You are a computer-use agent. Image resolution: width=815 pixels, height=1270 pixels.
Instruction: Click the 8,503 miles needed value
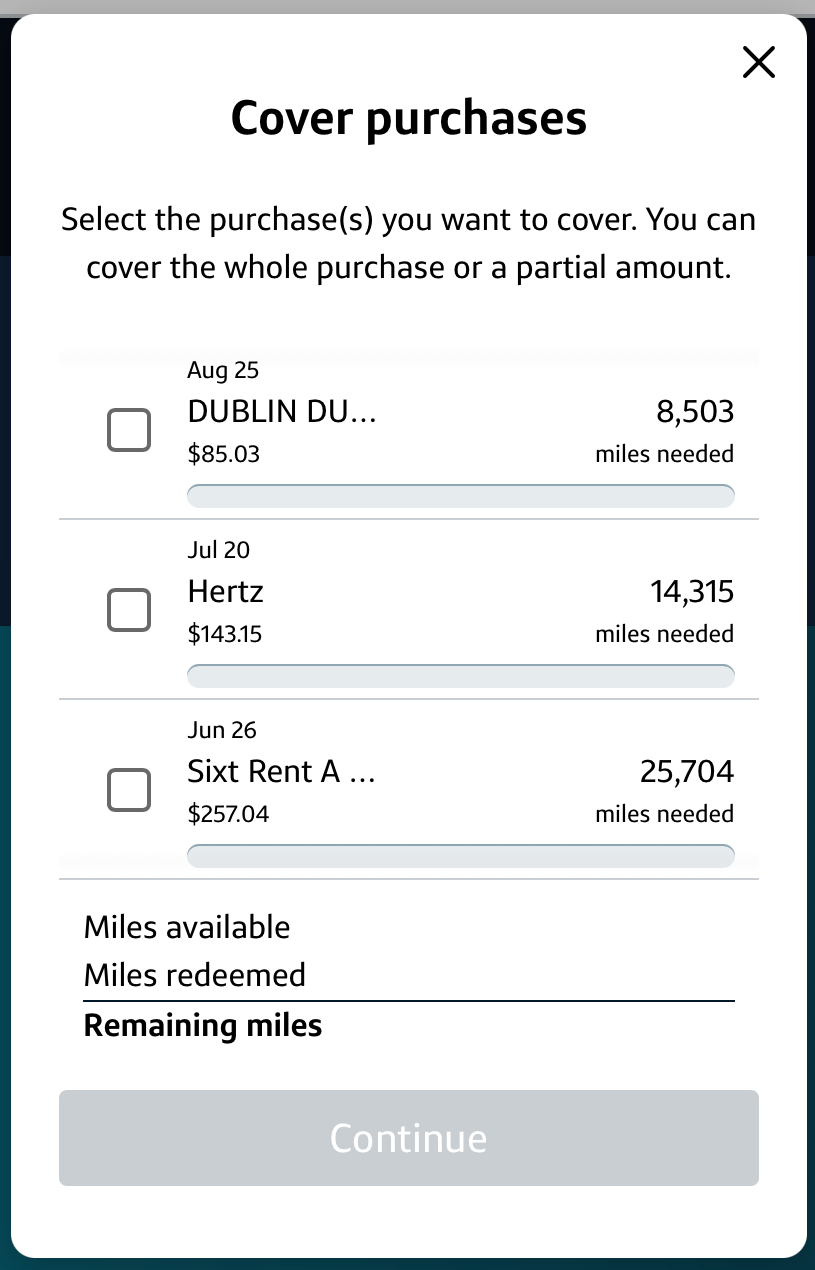pos(695,412)
